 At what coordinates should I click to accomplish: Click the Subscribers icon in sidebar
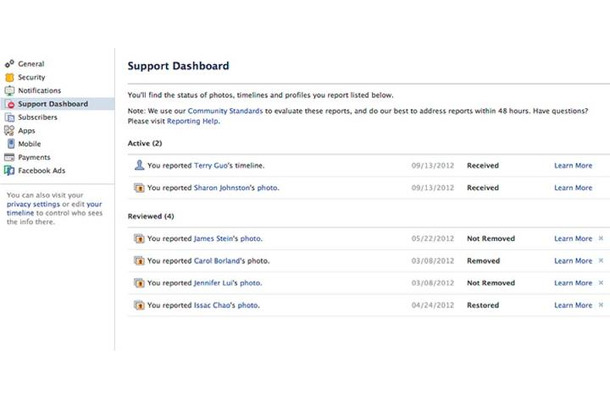pyautogui.click(x=9, y=117)
